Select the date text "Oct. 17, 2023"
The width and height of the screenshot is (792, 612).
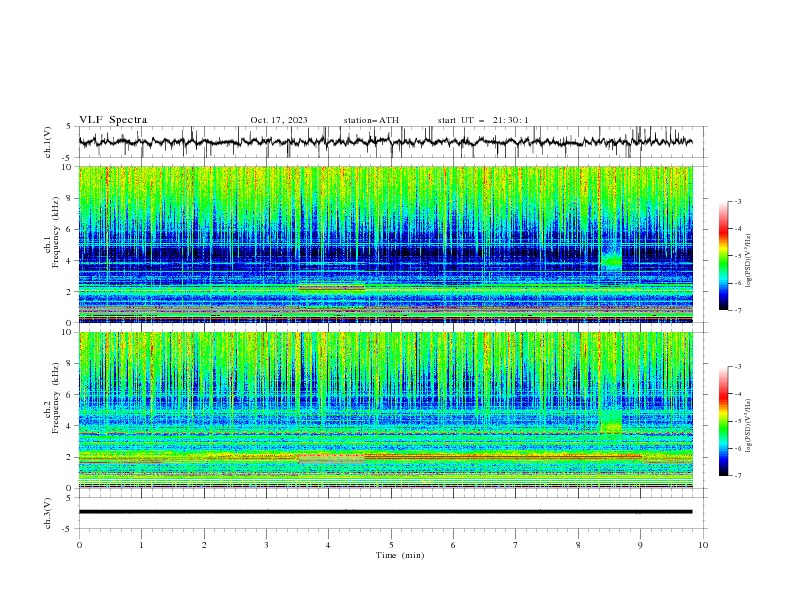point(279,120)
